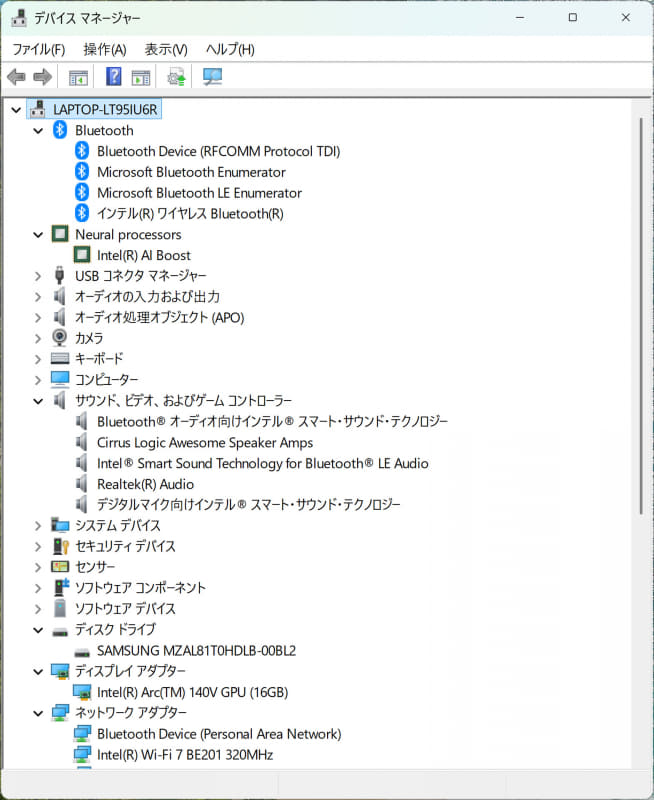Open the 表示(V) menu
Screen dimensions: 654x800
pos(166,49)
